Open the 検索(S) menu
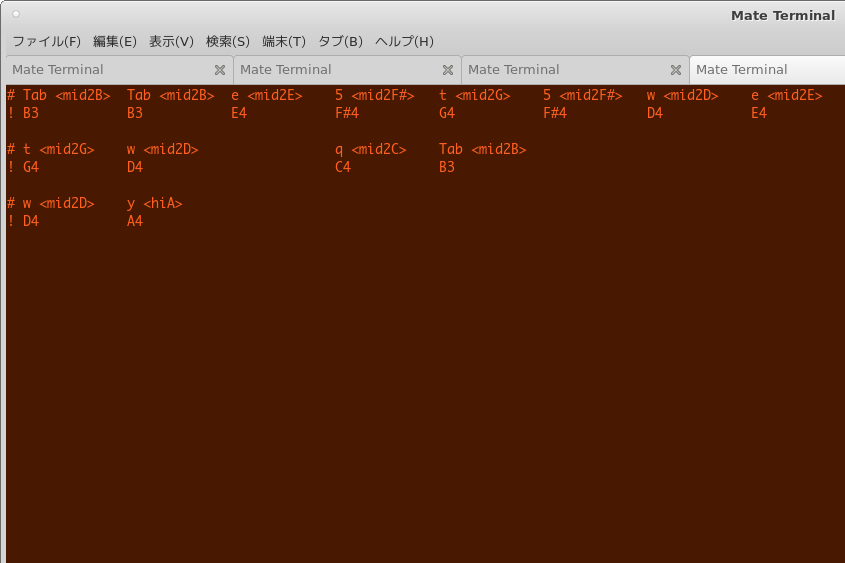Screen dimensions: 845x563 227,41
